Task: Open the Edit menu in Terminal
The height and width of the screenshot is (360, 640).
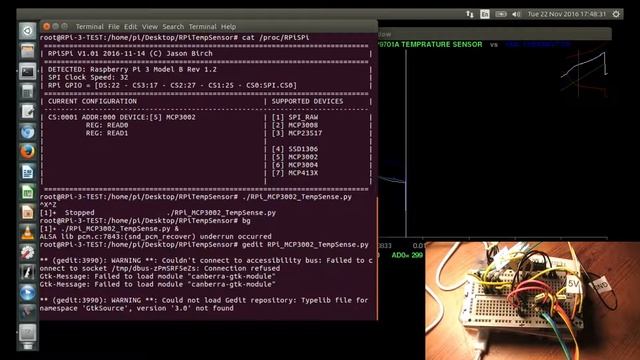Action: coord(131,27)
